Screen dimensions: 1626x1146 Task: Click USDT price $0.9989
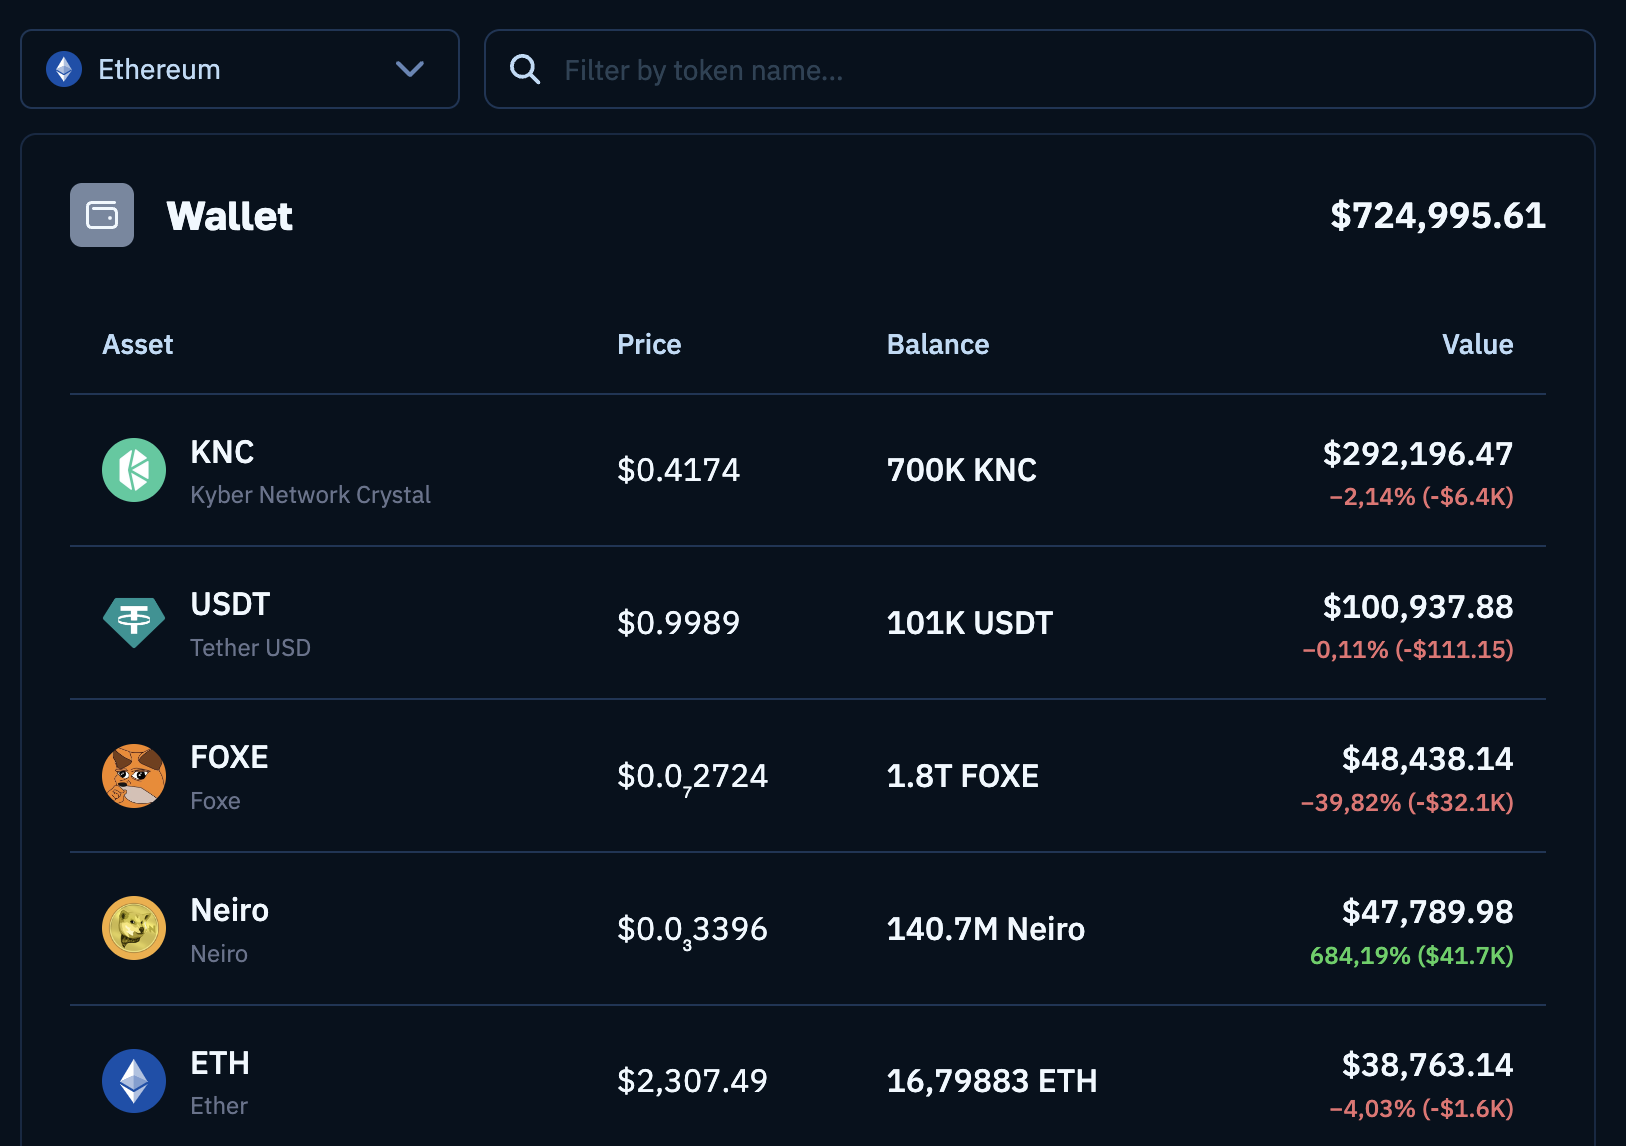678,623
